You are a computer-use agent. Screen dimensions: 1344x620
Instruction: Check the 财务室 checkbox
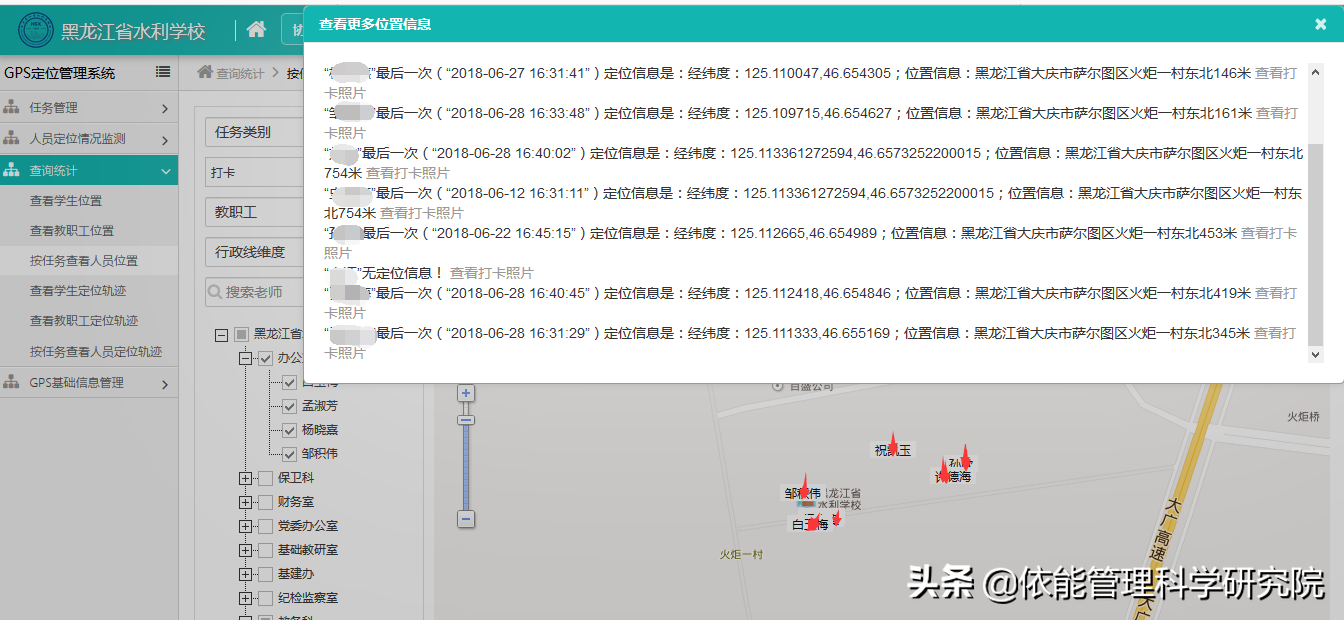pos(266,502)
